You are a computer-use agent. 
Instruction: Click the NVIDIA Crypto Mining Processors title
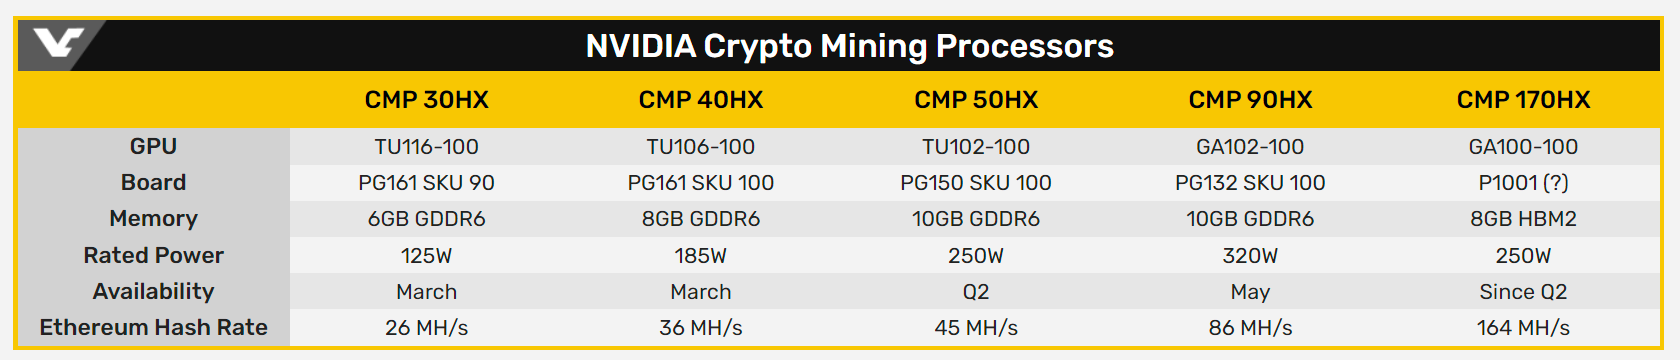click(x=849, y=46)
